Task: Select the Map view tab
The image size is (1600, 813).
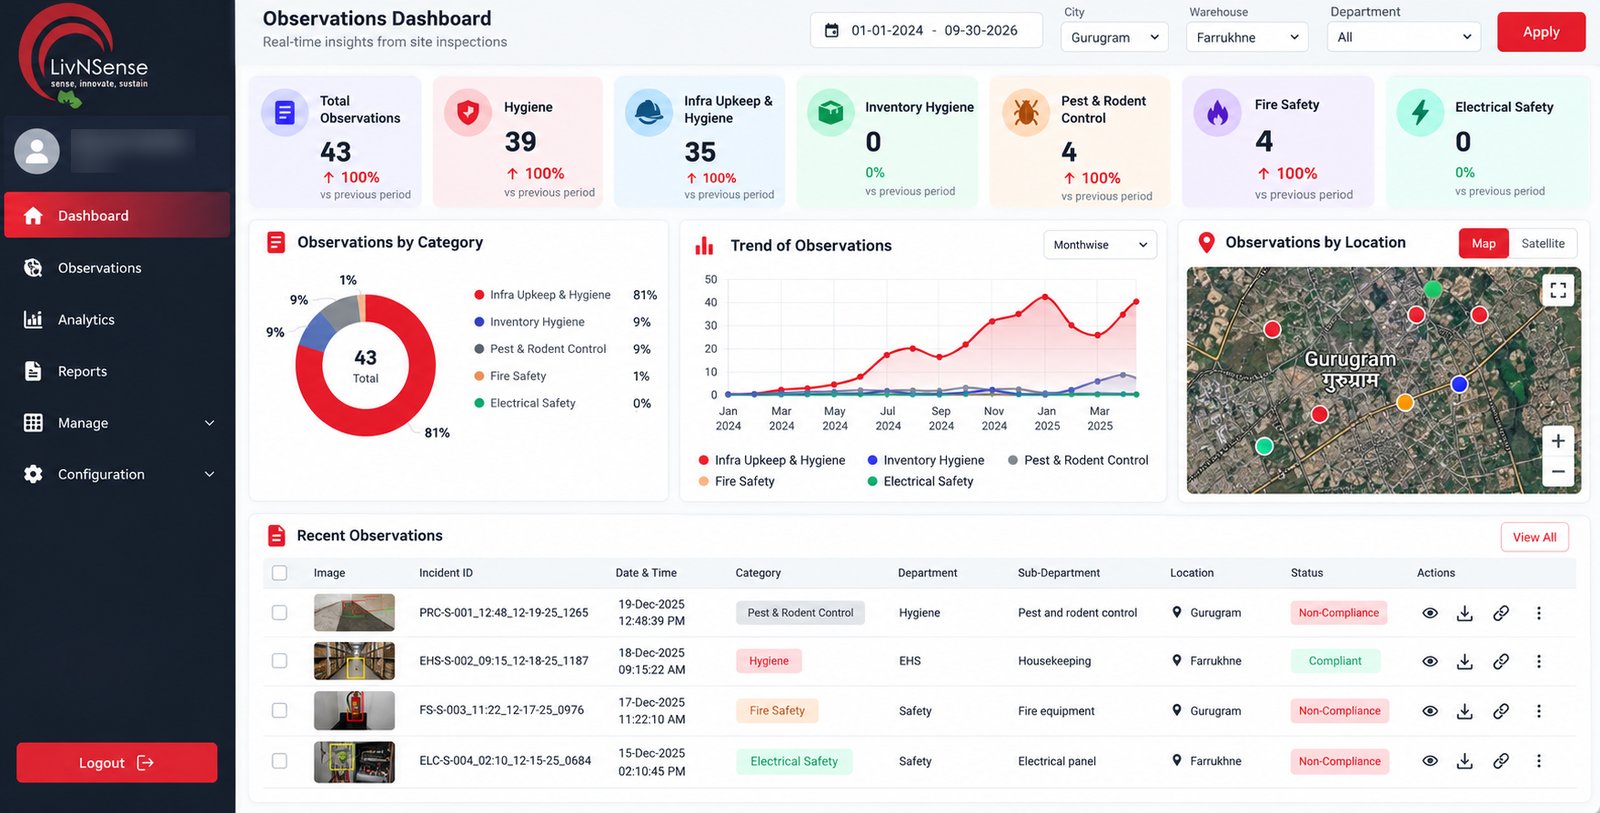Action: [x=1484, y=244]
